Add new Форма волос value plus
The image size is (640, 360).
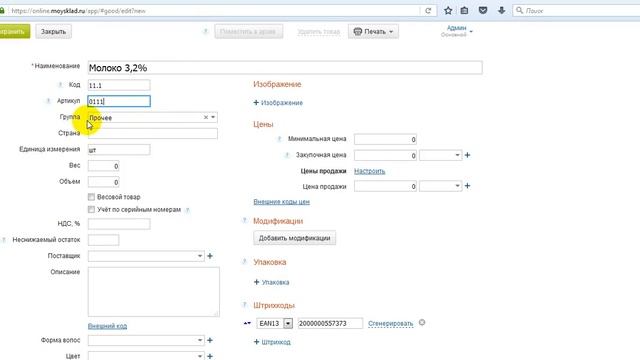pyautogui.click(x=210, y=340)
